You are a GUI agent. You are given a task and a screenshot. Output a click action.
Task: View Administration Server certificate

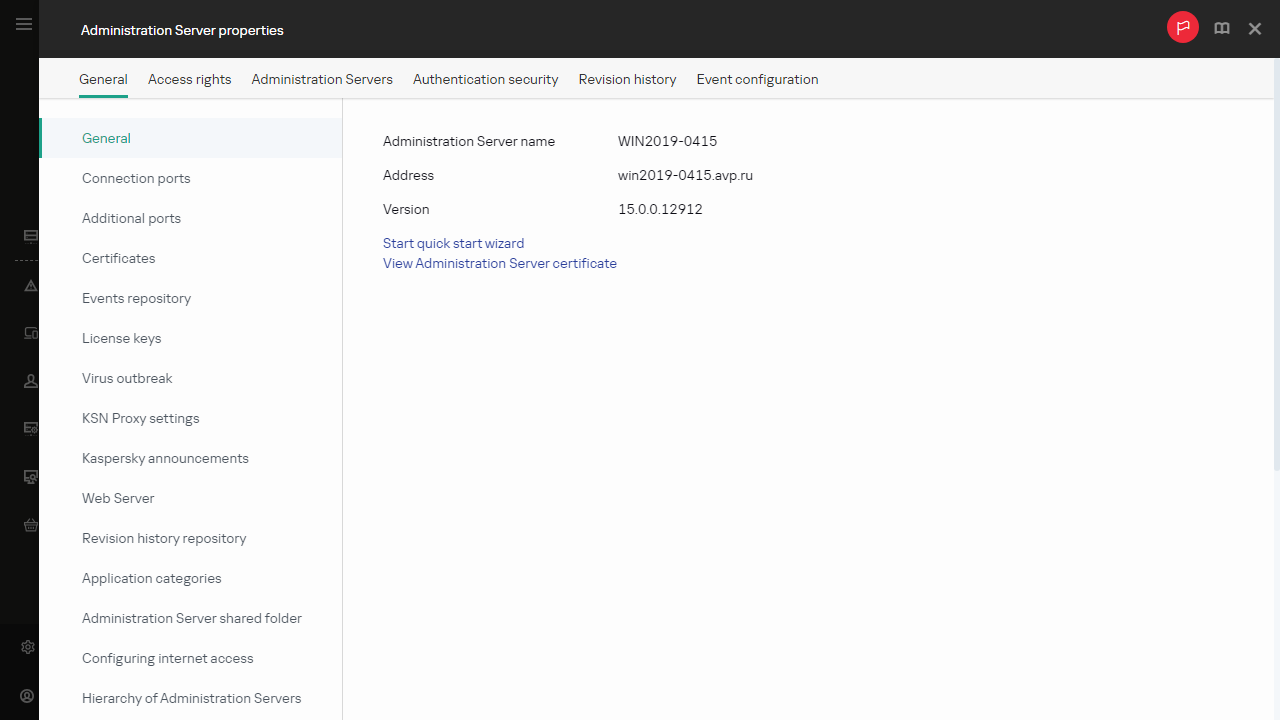(x=499, y=263)
